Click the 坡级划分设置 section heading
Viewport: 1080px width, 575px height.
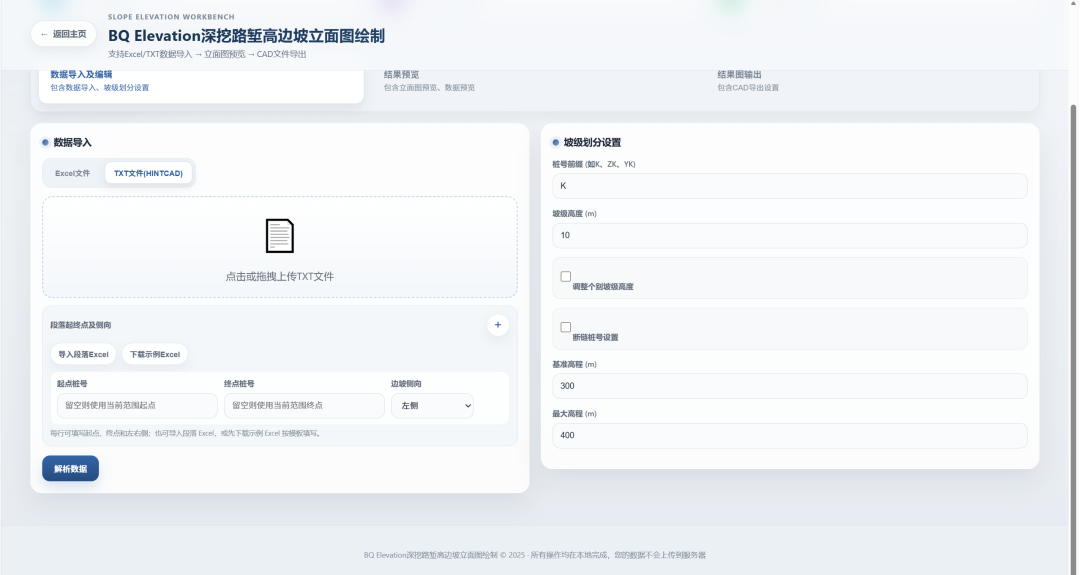pos(592,143)
